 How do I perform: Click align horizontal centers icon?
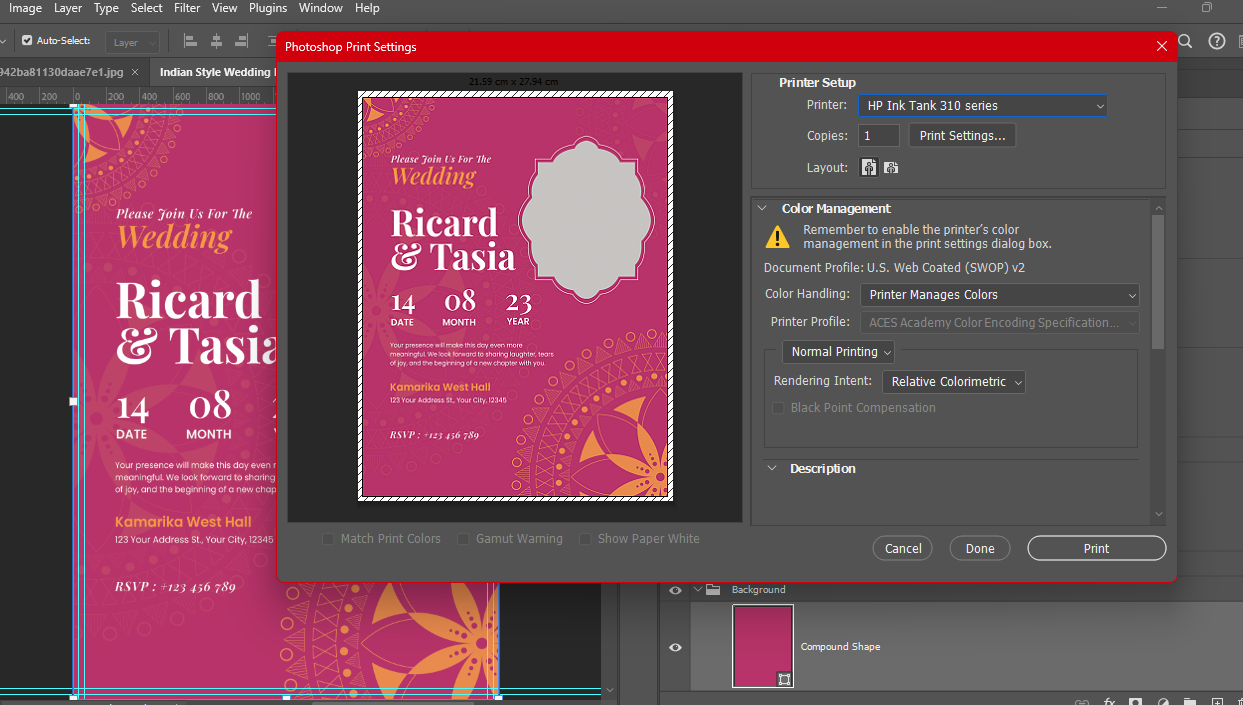tap(216, 41)
